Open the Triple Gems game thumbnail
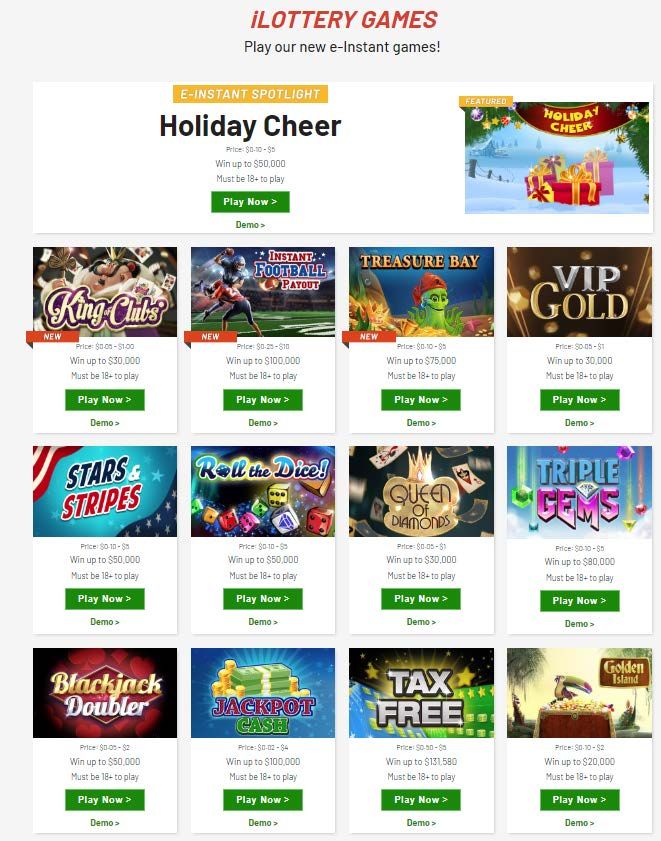The width and height of the screenshot is (661, 841). click(x=579, y=492)
